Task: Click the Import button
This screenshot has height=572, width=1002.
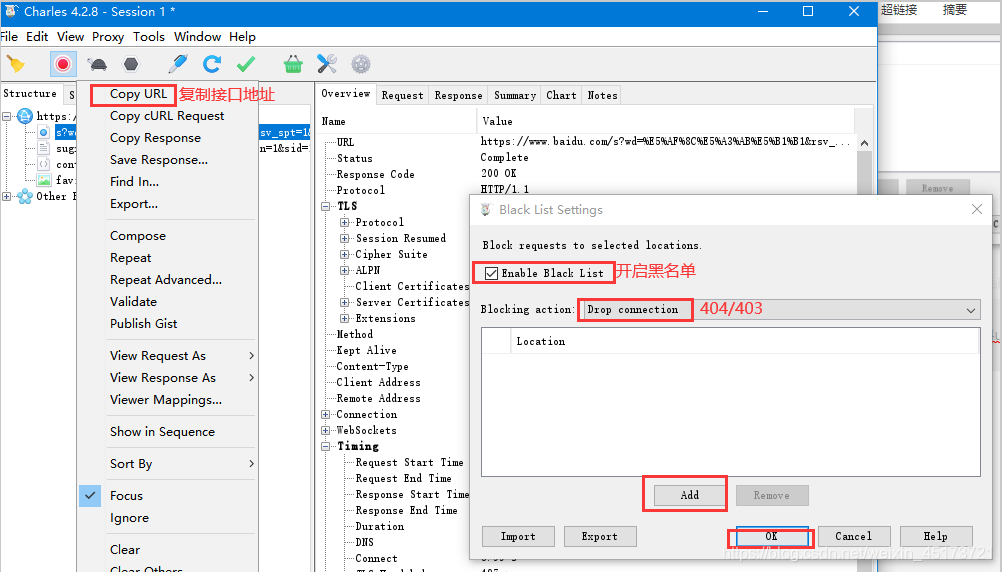Action: (518, 537)
